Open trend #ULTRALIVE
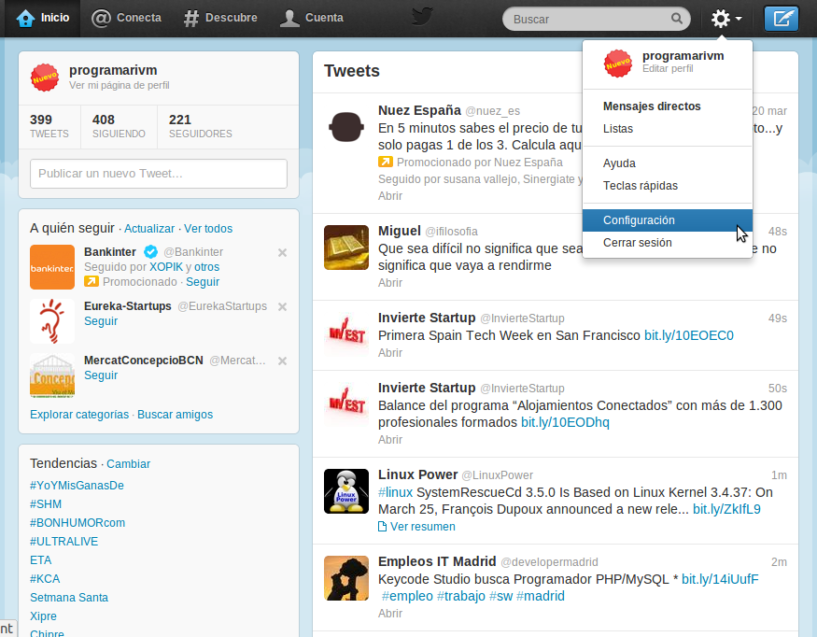 coord(64,542)
